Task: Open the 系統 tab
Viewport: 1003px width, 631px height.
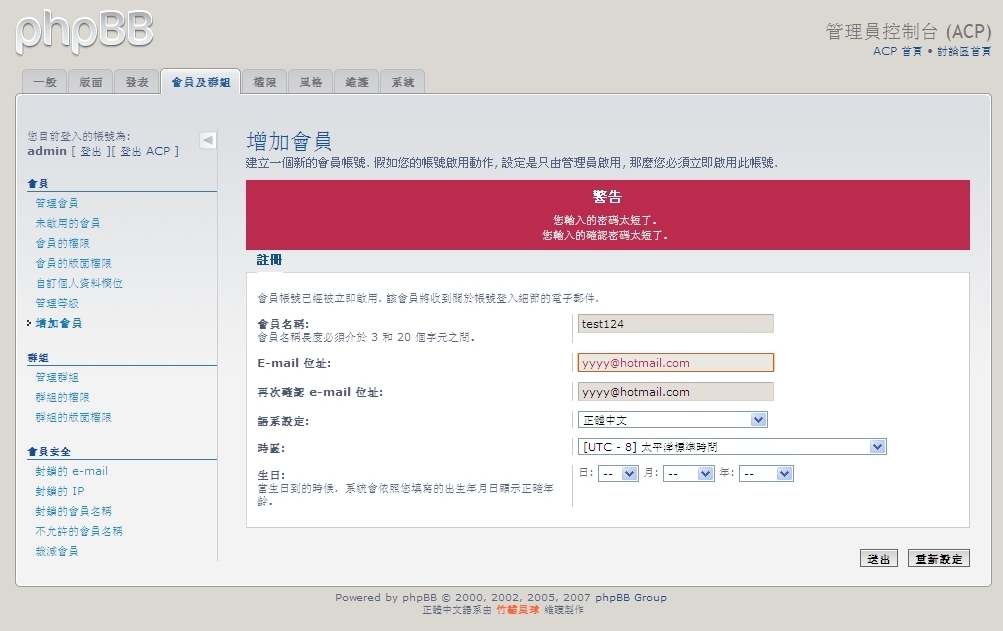Action: point(403,82)
